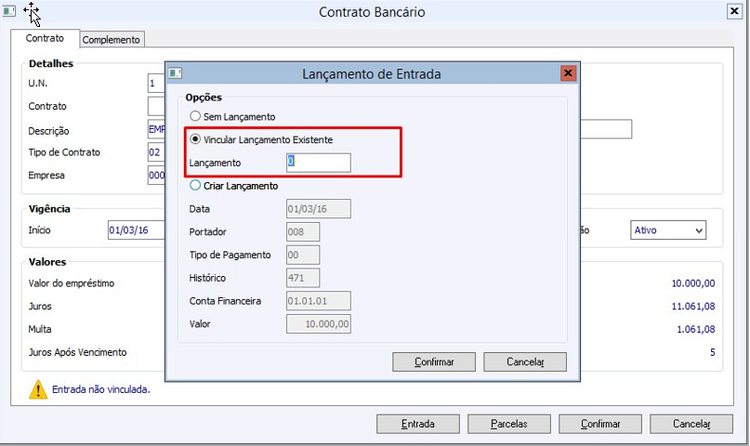Image resolution: width=750 pixels, height=446 pixels.
Task: Close the Lançamento de Entrada dialog
Action: tap(568, 73)
